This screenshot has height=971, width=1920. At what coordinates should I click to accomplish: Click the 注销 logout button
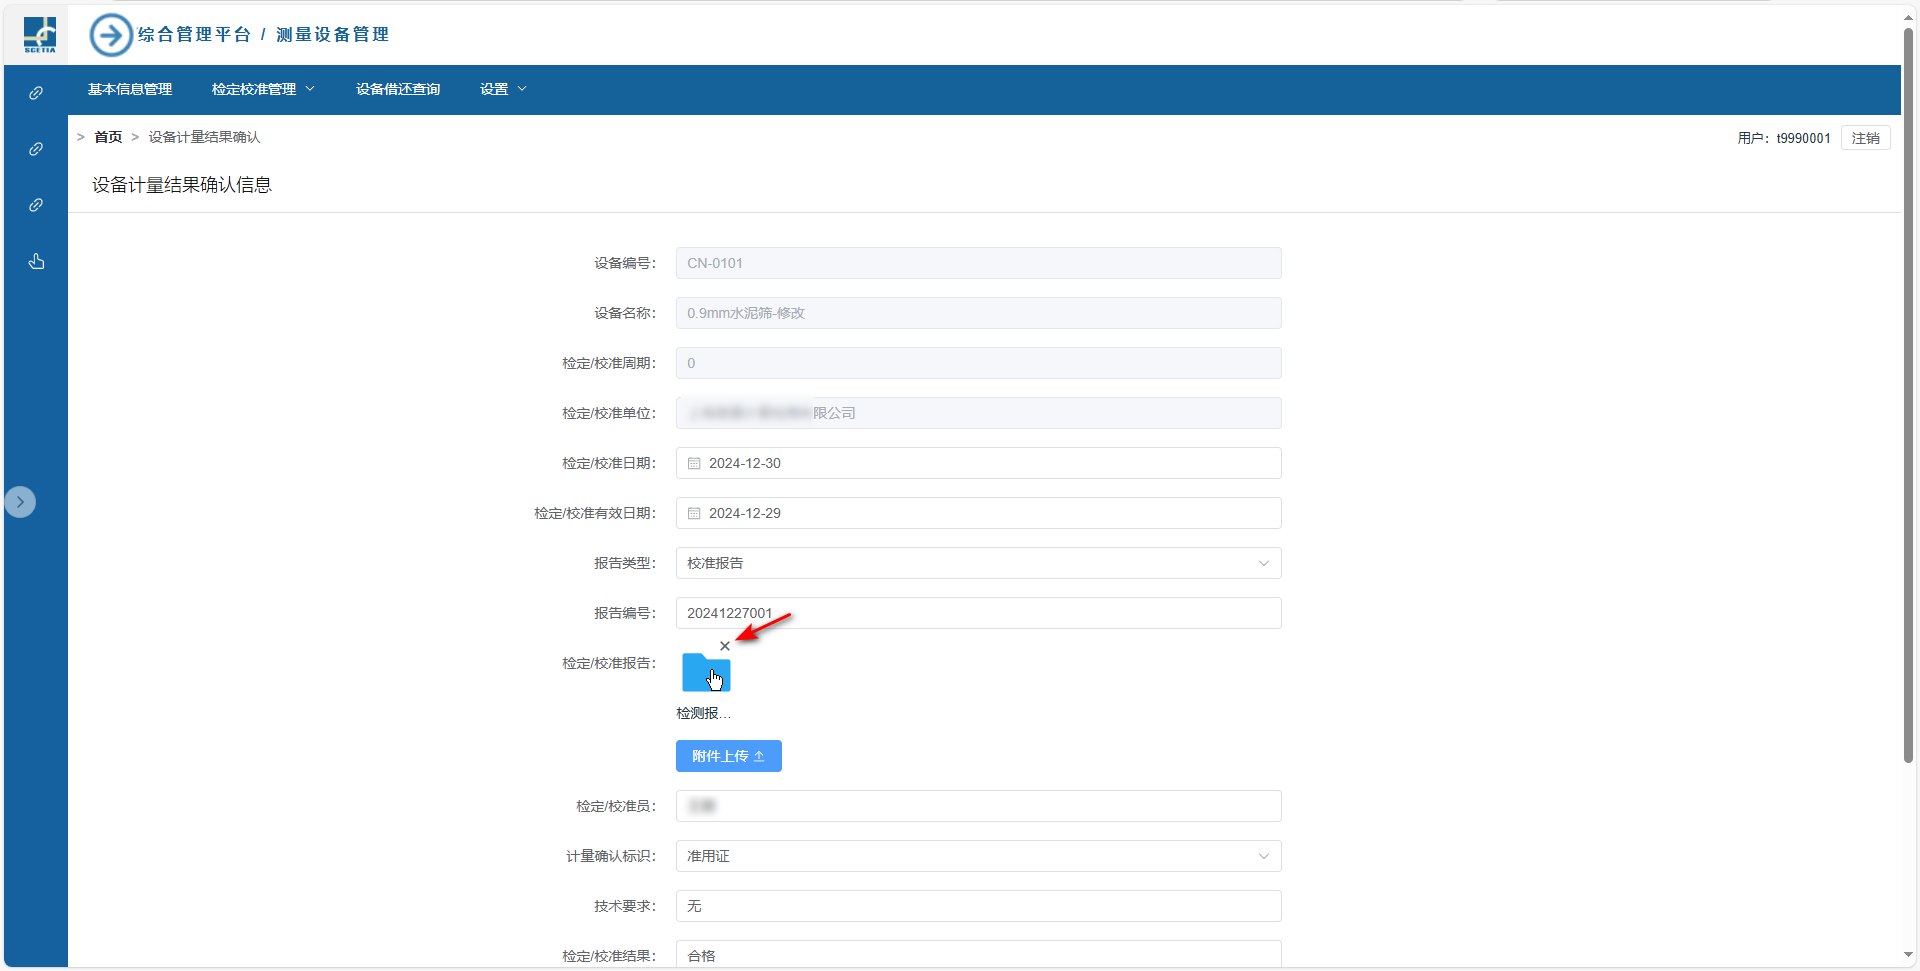[x=1865, y=139]
